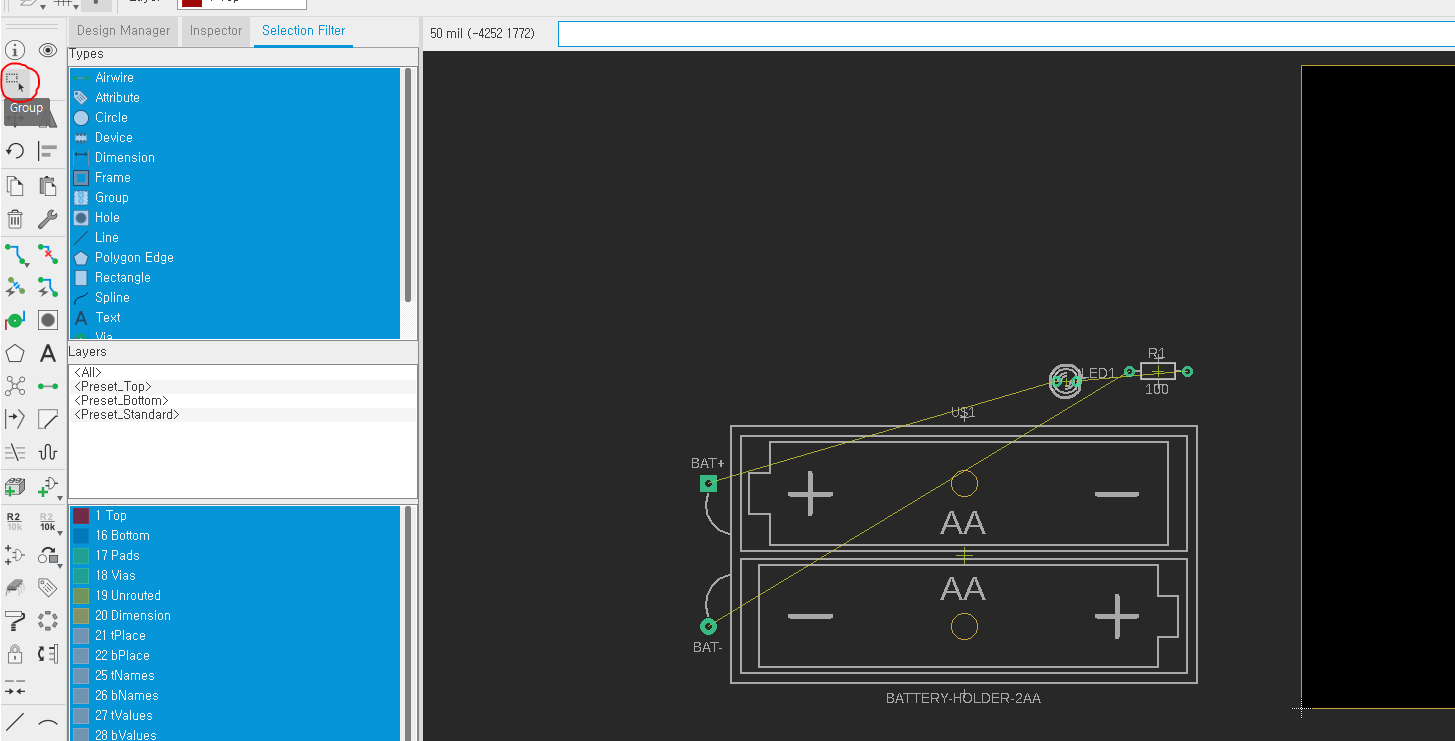The image size is (1455, 741).
Task: Toggle Airwire in the Types list
Action: coord(236,77)
